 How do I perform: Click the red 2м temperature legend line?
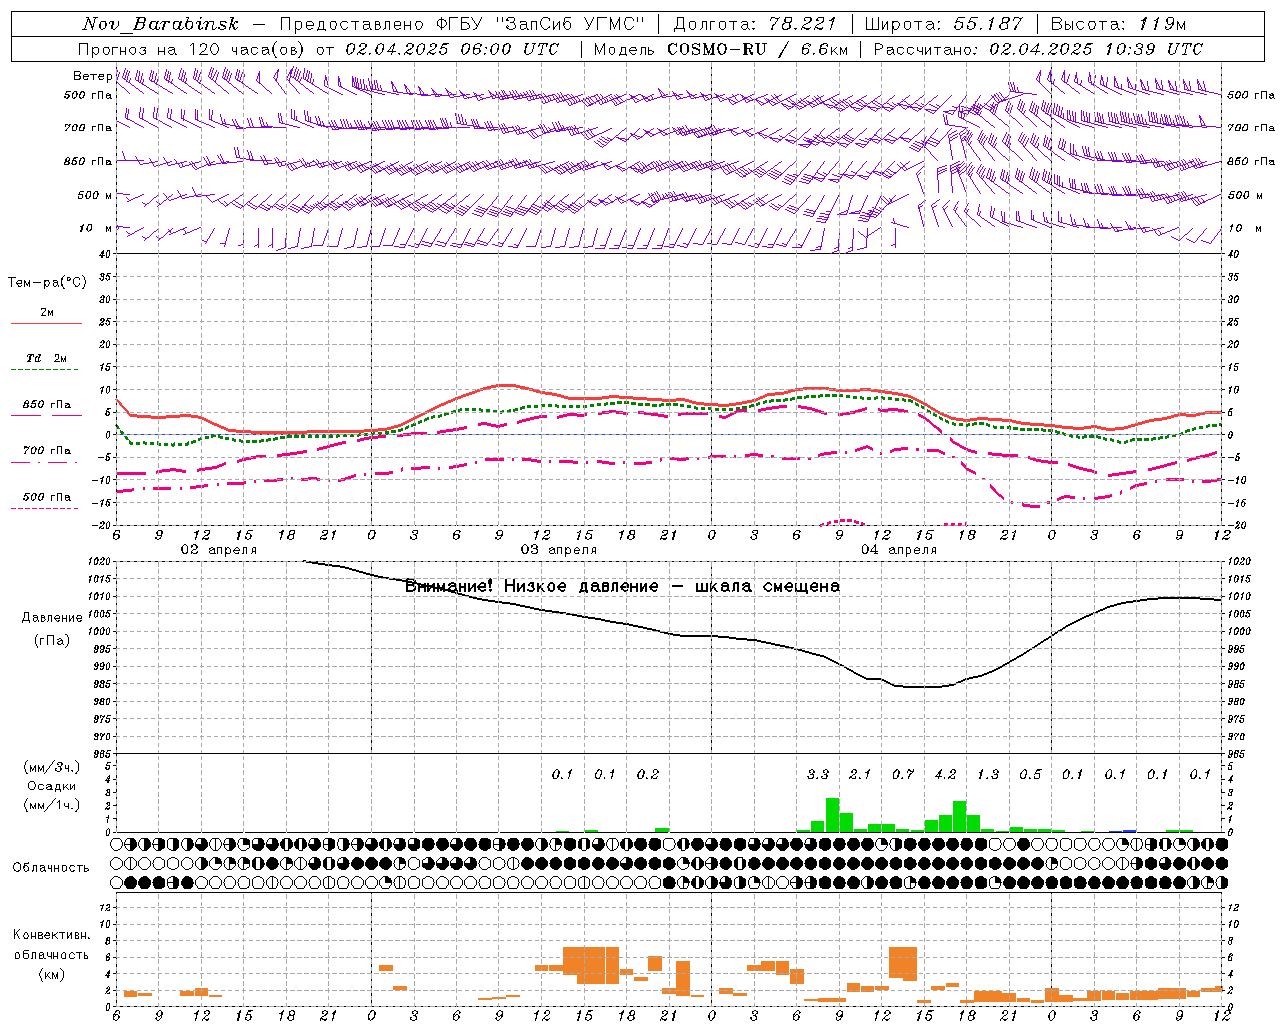point(46,323)
